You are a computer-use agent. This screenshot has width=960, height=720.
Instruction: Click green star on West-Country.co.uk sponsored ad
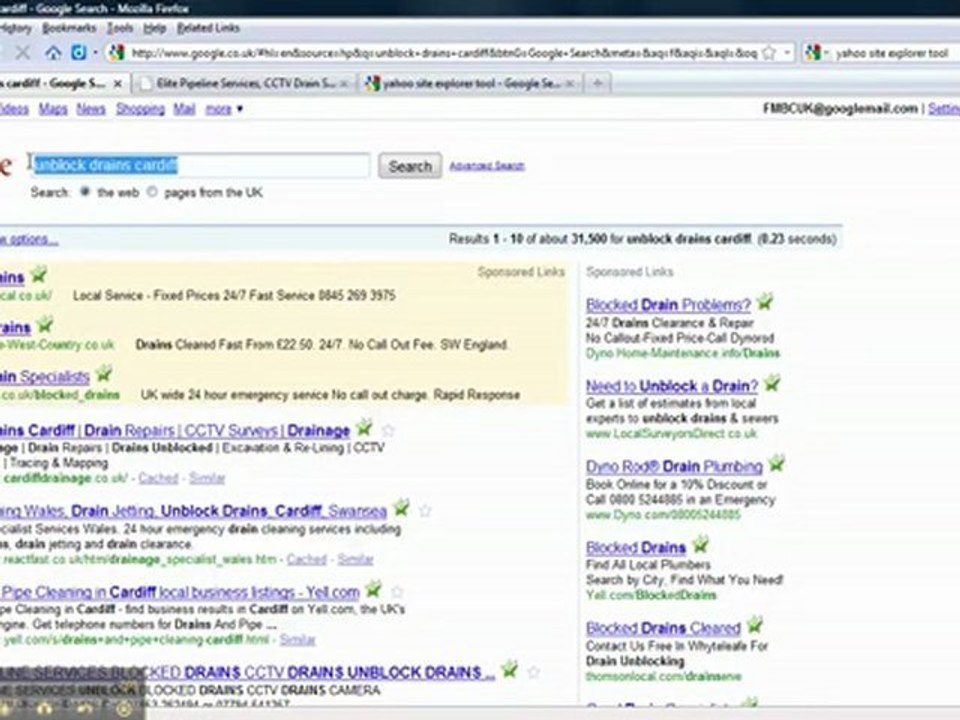pyautogui.click(x=45, y=323)
